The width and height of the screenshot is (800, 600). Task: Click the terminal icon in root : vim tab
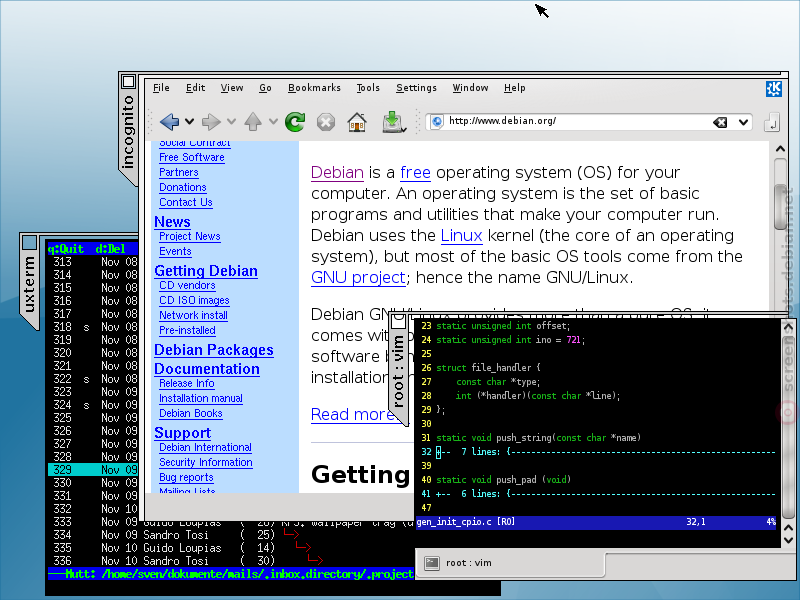pos(432,563)
